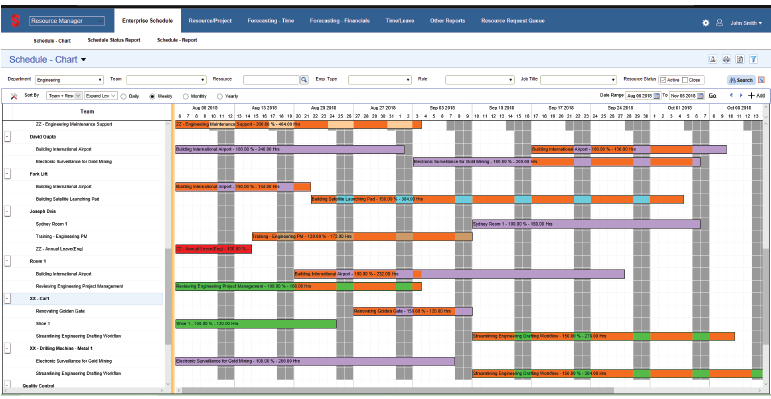Click the Resource search input field
Screen dimensions: 771x399
tap(271, 80)
